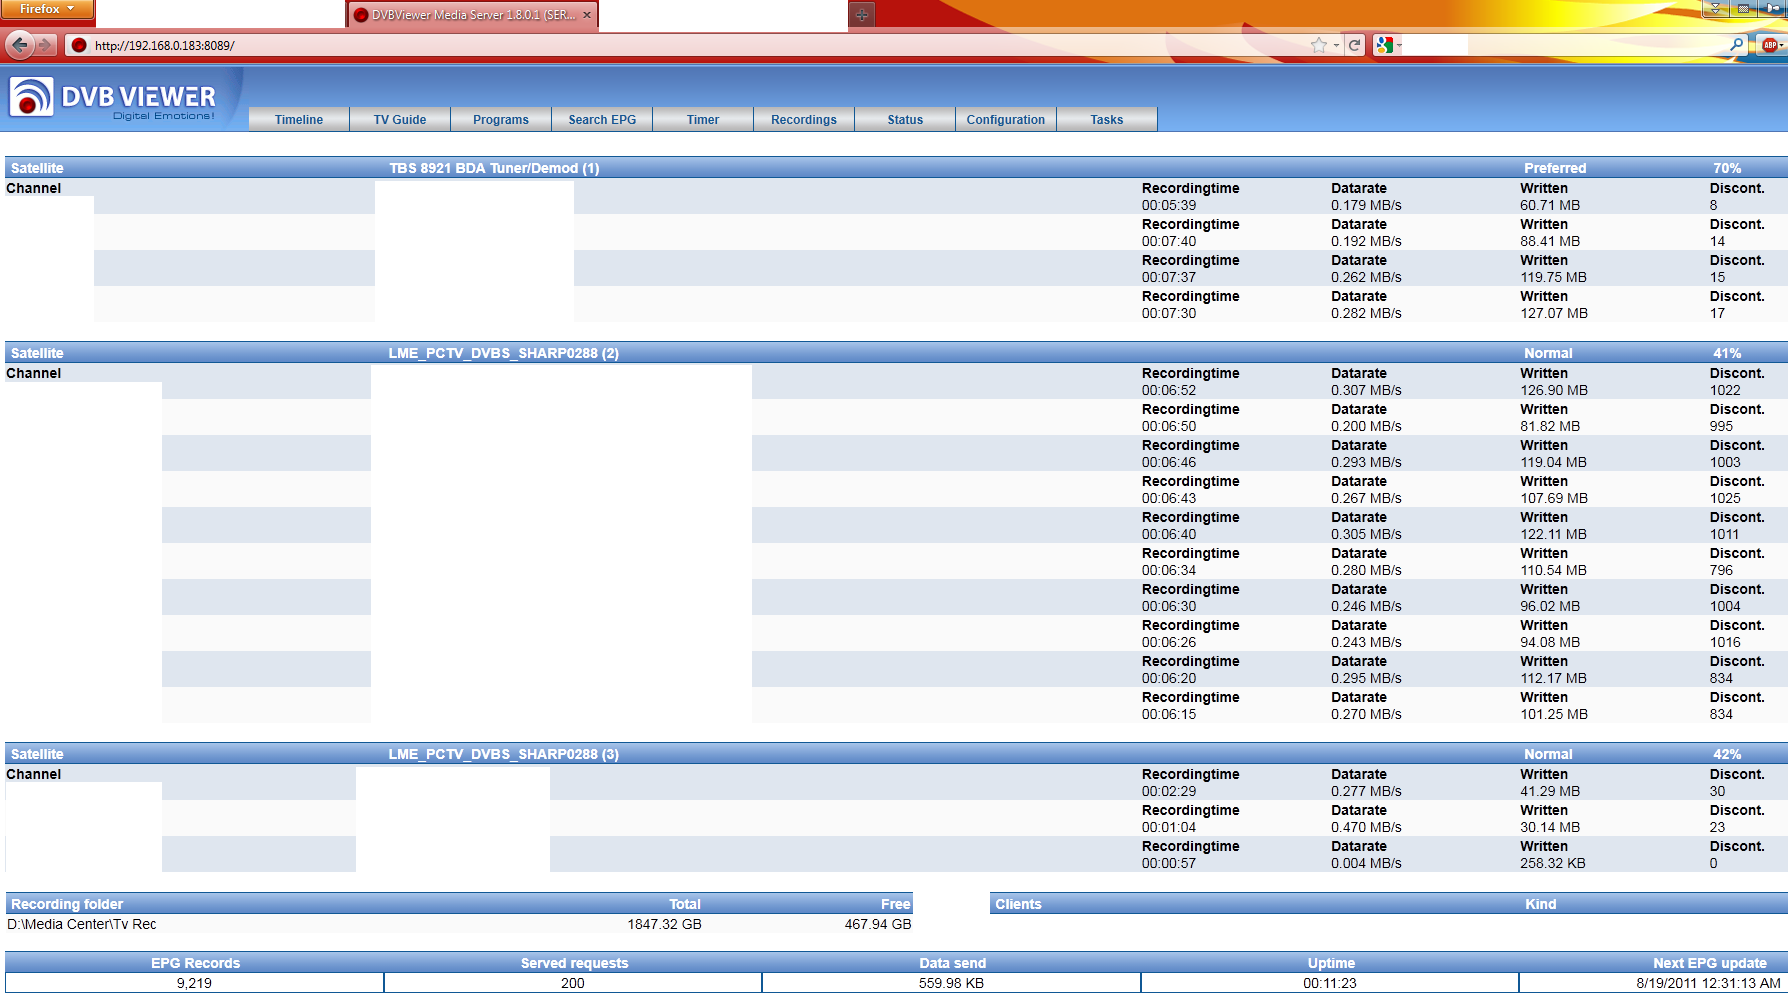The height and width of the screenshot is (997, 1788).
Task: Select datarate value 0.305 MB/s
Action: [1366, 534]
